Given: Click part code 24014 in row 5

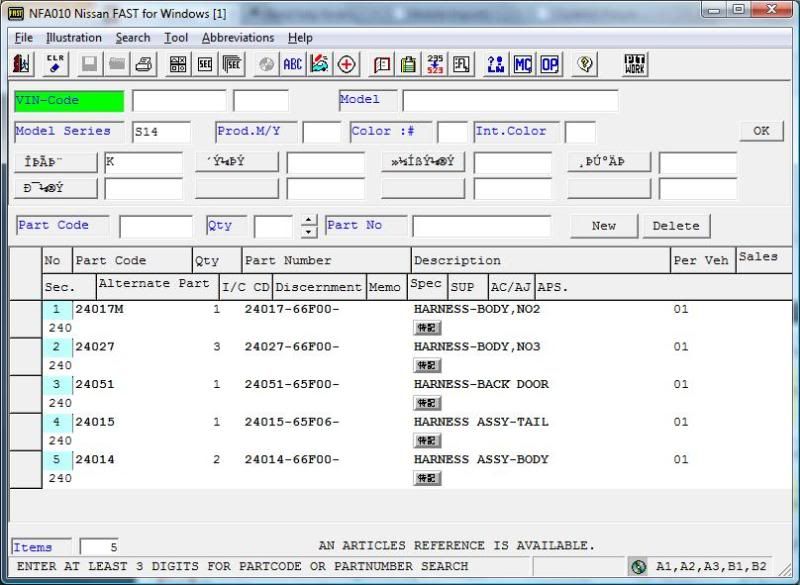Looking at the screenshot, I should tap(95, 460).
